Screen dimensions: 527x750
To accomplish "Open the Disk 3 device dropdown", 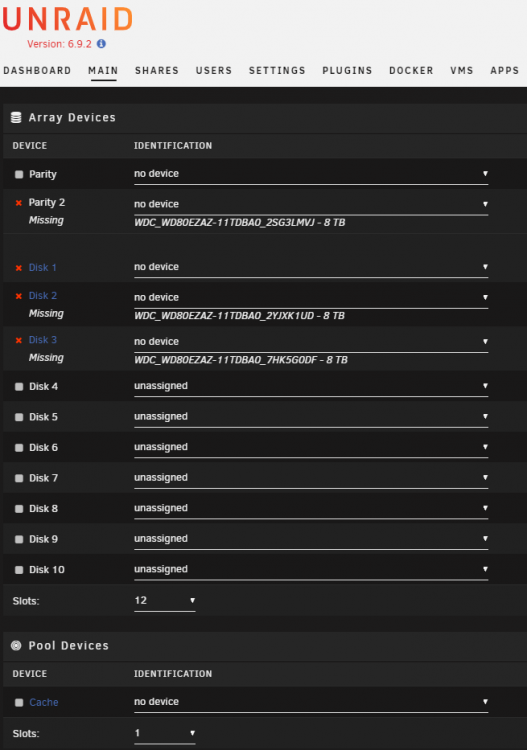I will coord(311,342).
